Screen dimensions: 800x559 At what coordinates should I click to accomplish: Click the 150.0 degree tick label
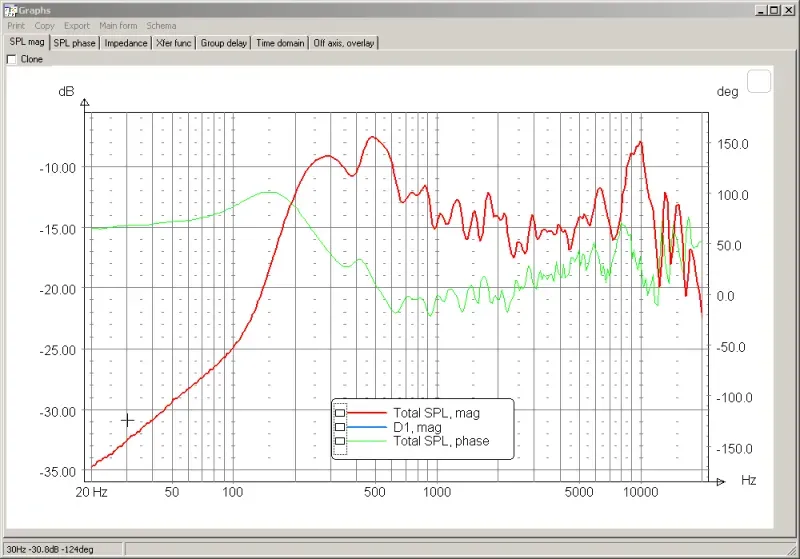pyautogui.click(x=733, y=144)
